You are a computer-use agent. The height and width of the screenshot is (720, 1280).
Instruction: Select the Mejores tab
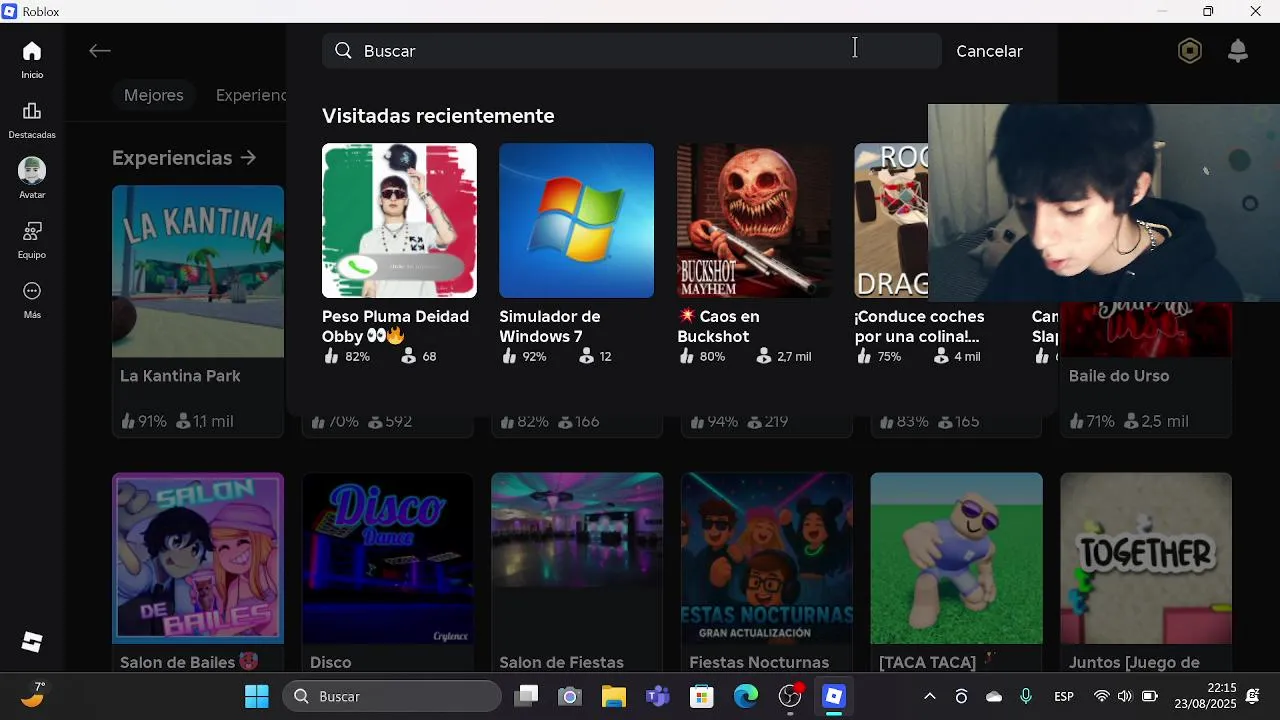154,95
